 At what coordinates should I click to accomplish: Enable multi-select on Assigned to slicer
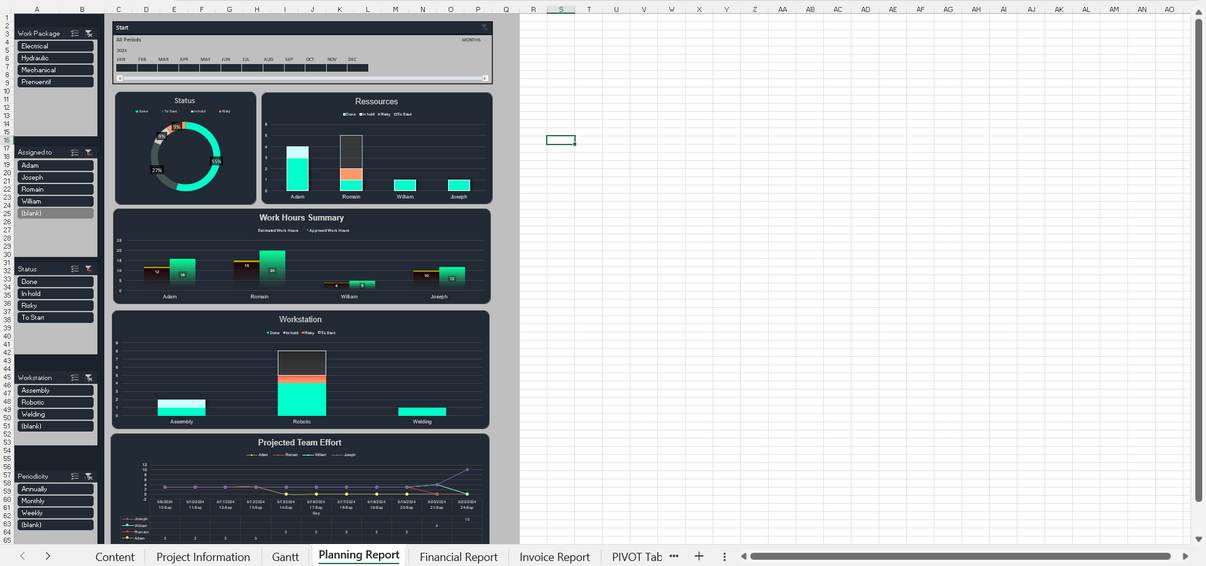pos(75,153)
